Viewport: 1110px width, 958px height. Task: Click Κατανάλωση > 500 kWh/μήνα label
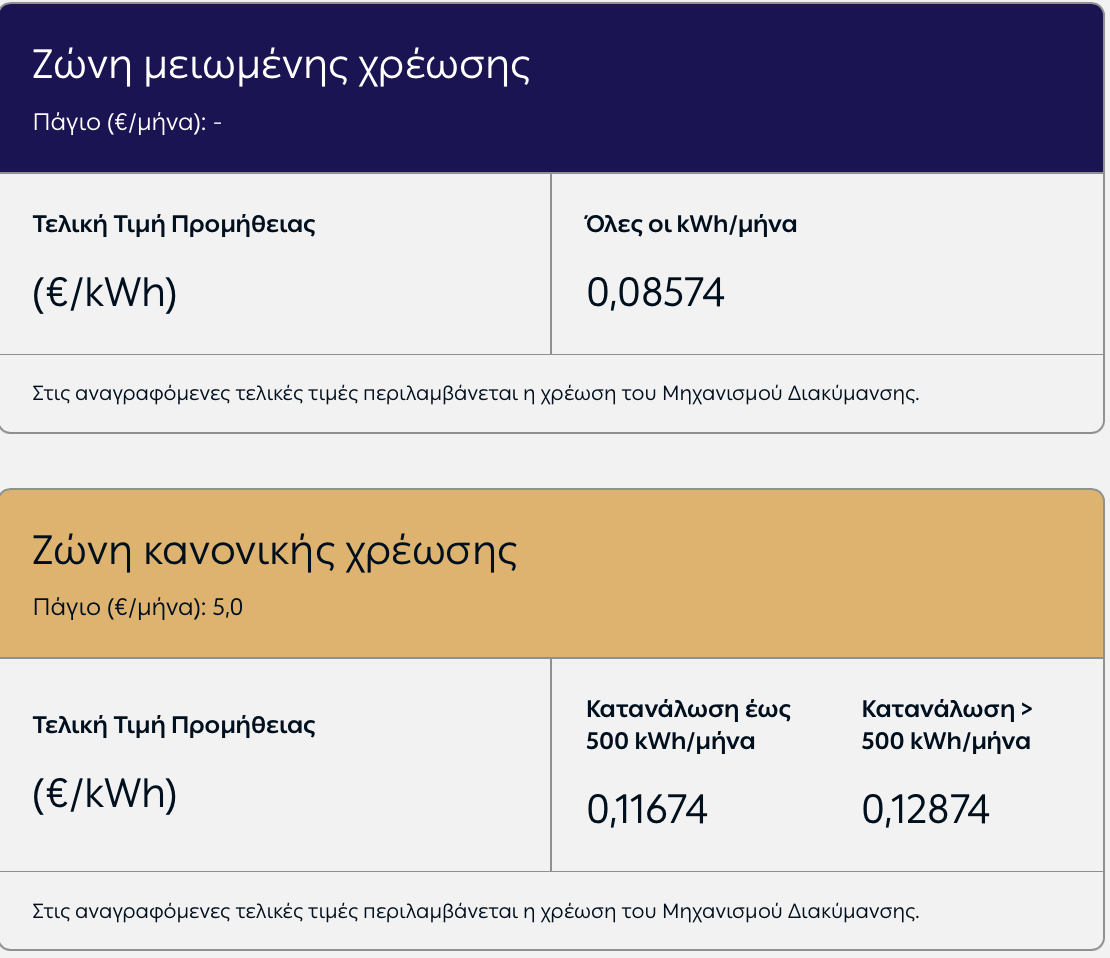pyautogui.click(x=946, y=725)
